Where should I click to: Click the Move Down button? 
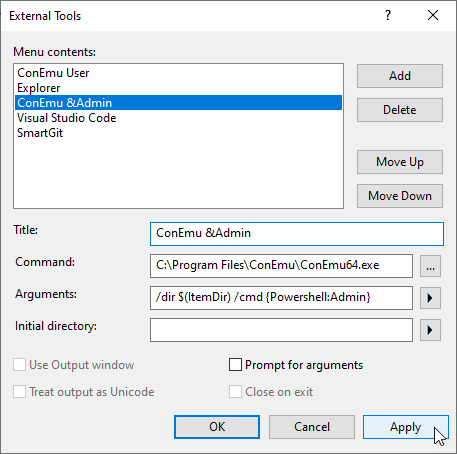[x=400, y=196]
